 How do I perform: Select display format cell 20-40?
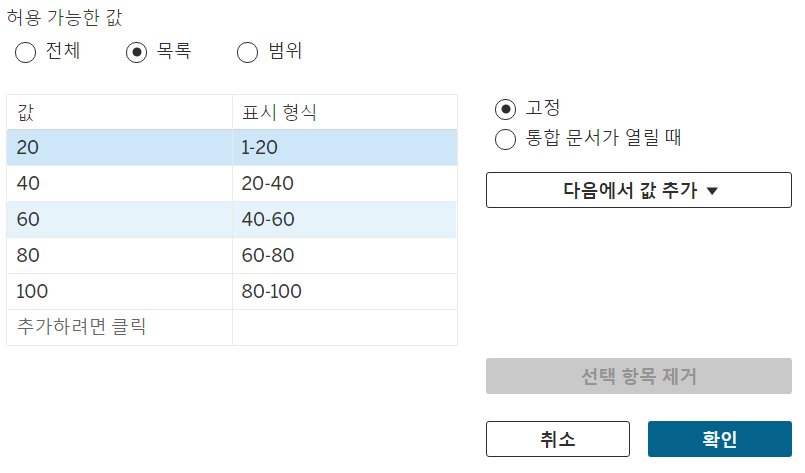(345, 183)
